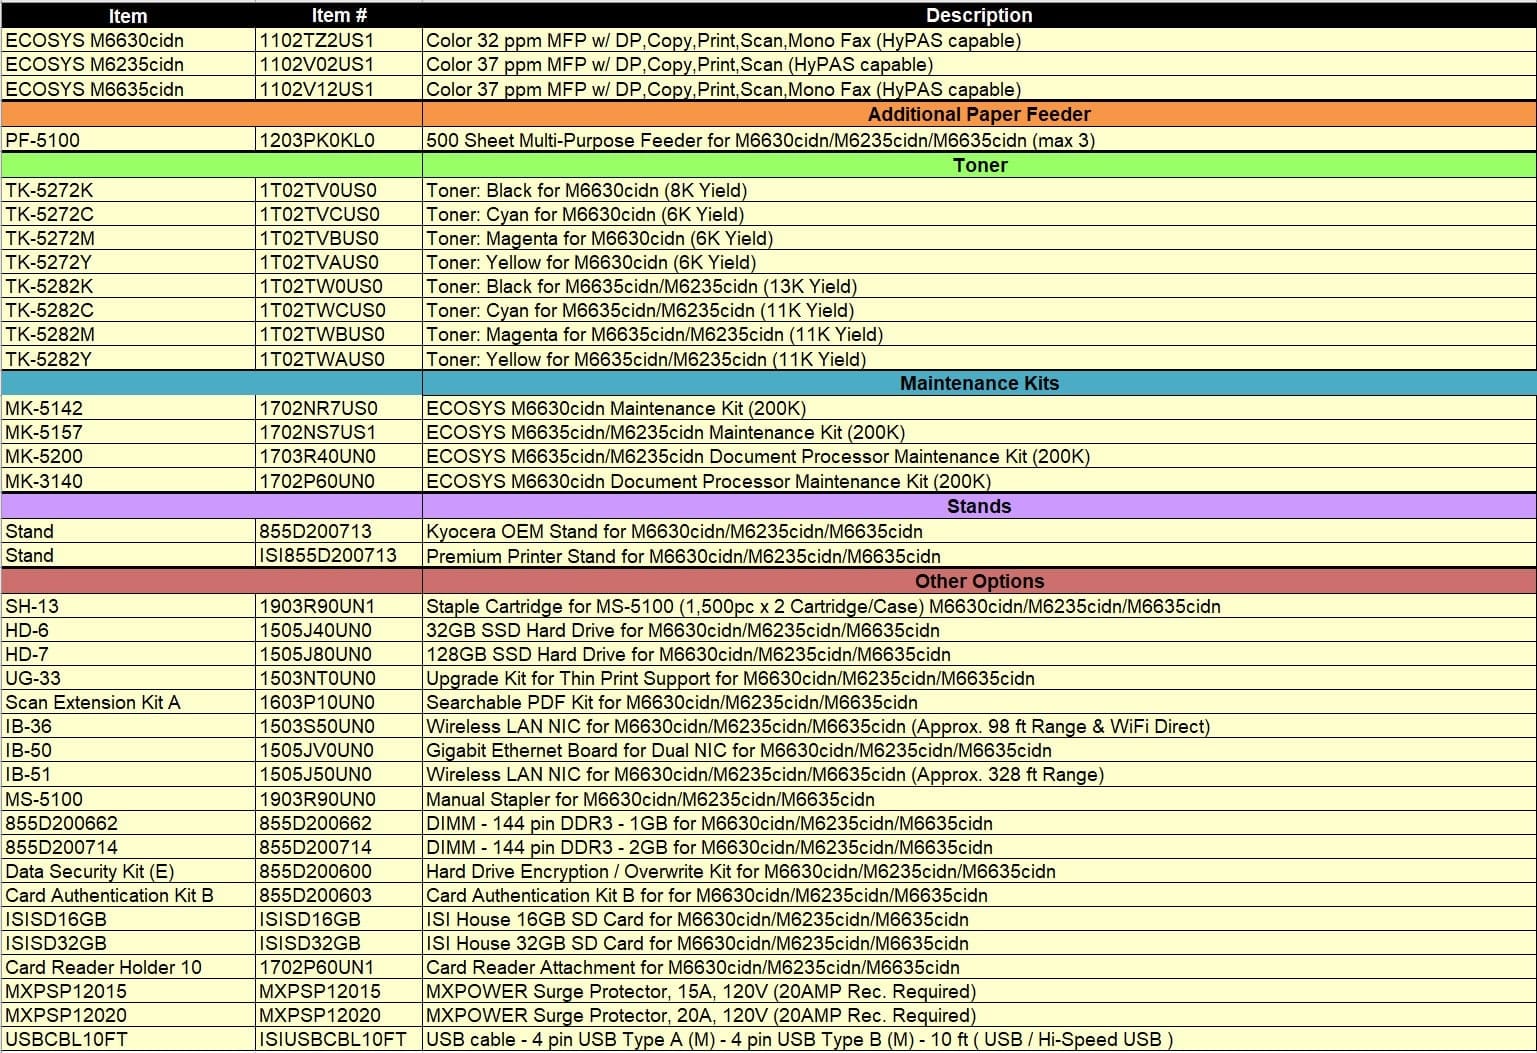The height and width of the screenshot is (1053, 1537).
Task: Click the ECOSYS M6630cidn item cell
Action: tap(95, 41)
